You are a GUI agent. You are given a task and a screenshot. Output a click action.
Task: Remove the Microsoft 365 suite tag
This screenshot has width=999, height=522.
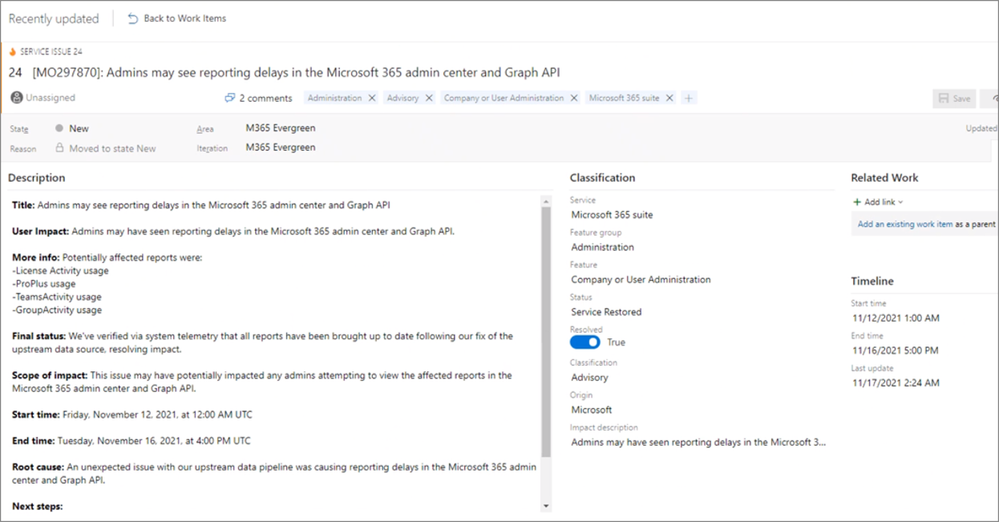tap(670, 98)
